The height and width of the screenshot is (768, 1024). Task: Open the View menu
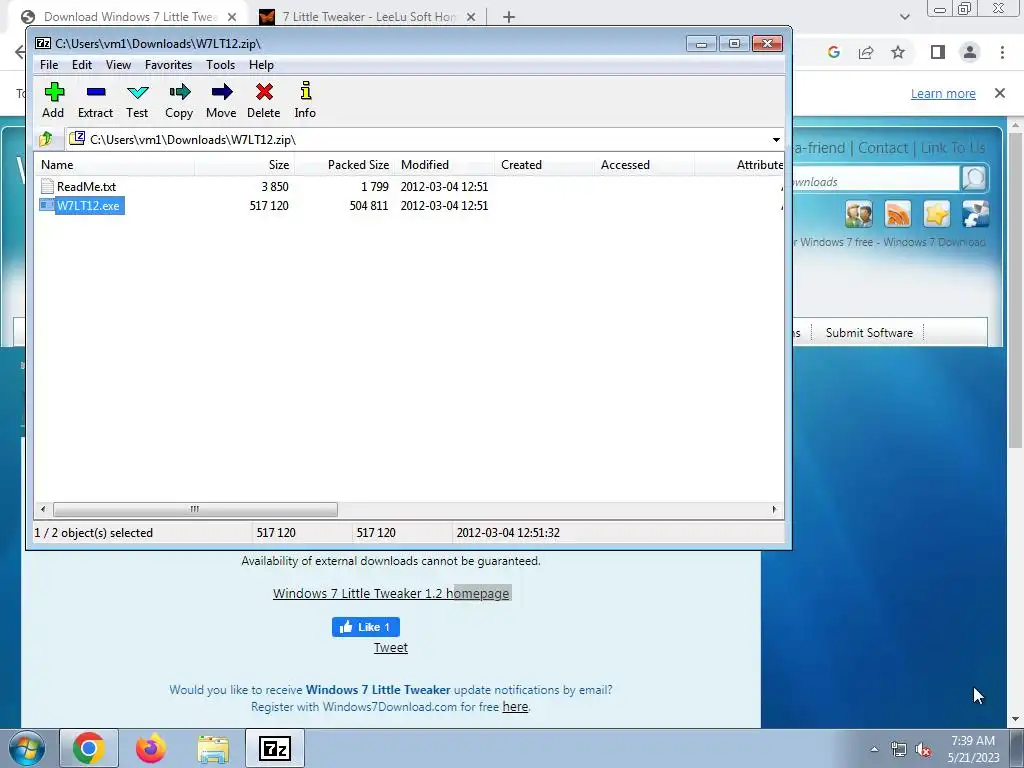coord(118,65)
